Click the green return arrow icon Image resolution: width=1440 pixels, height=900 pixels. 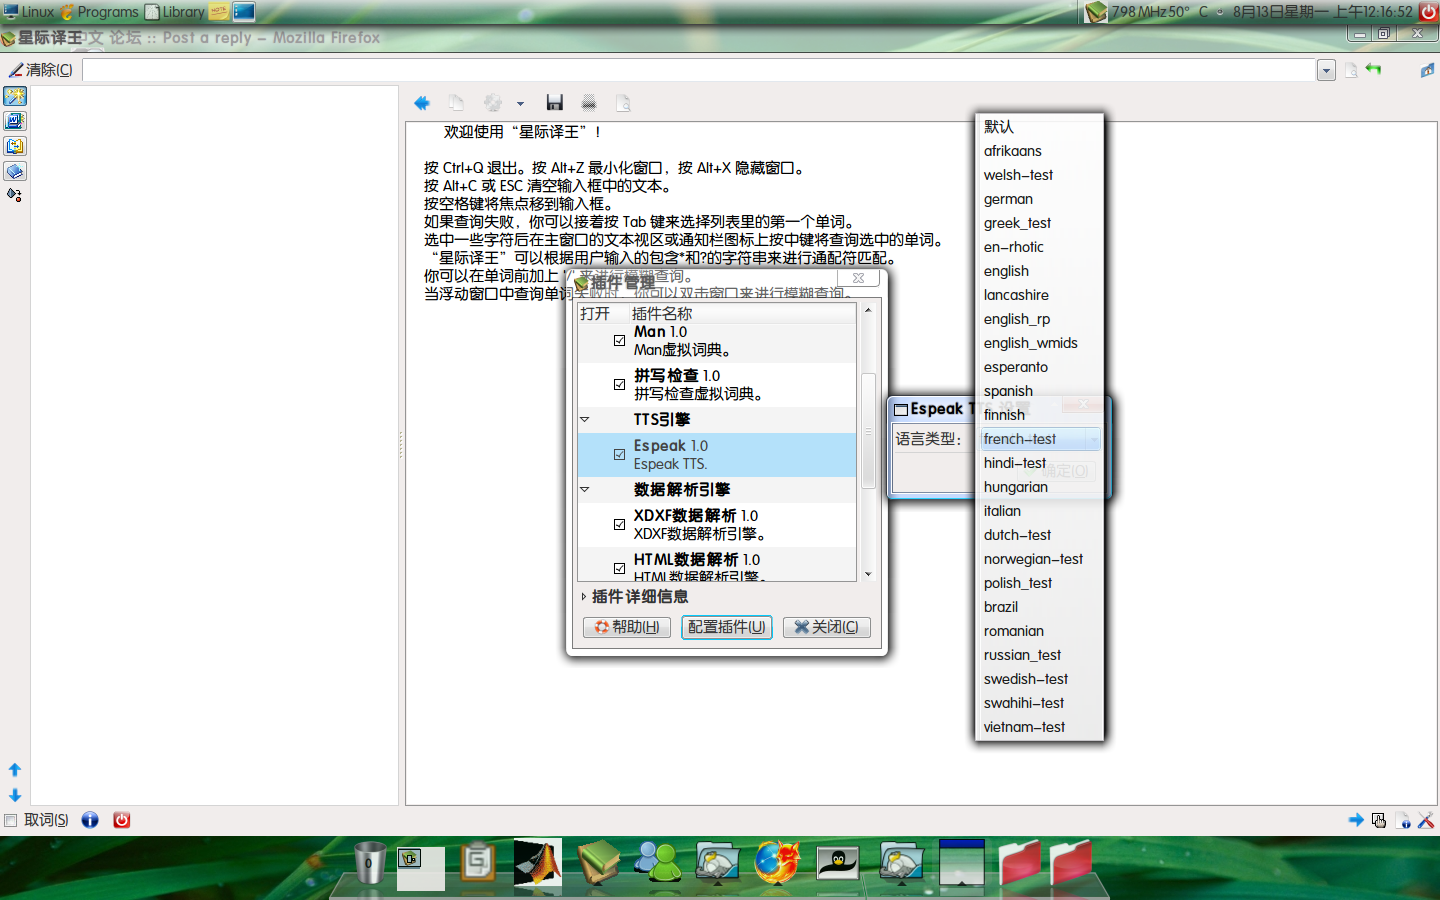[1374, 69]
